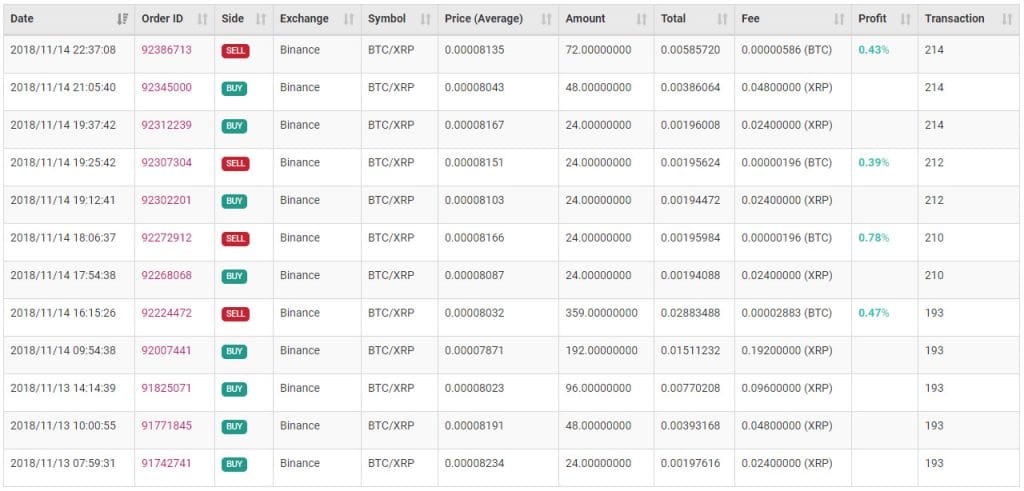
Task: Open order 92224472 details link
Action: pyautogui.click(x=166, y=313)
